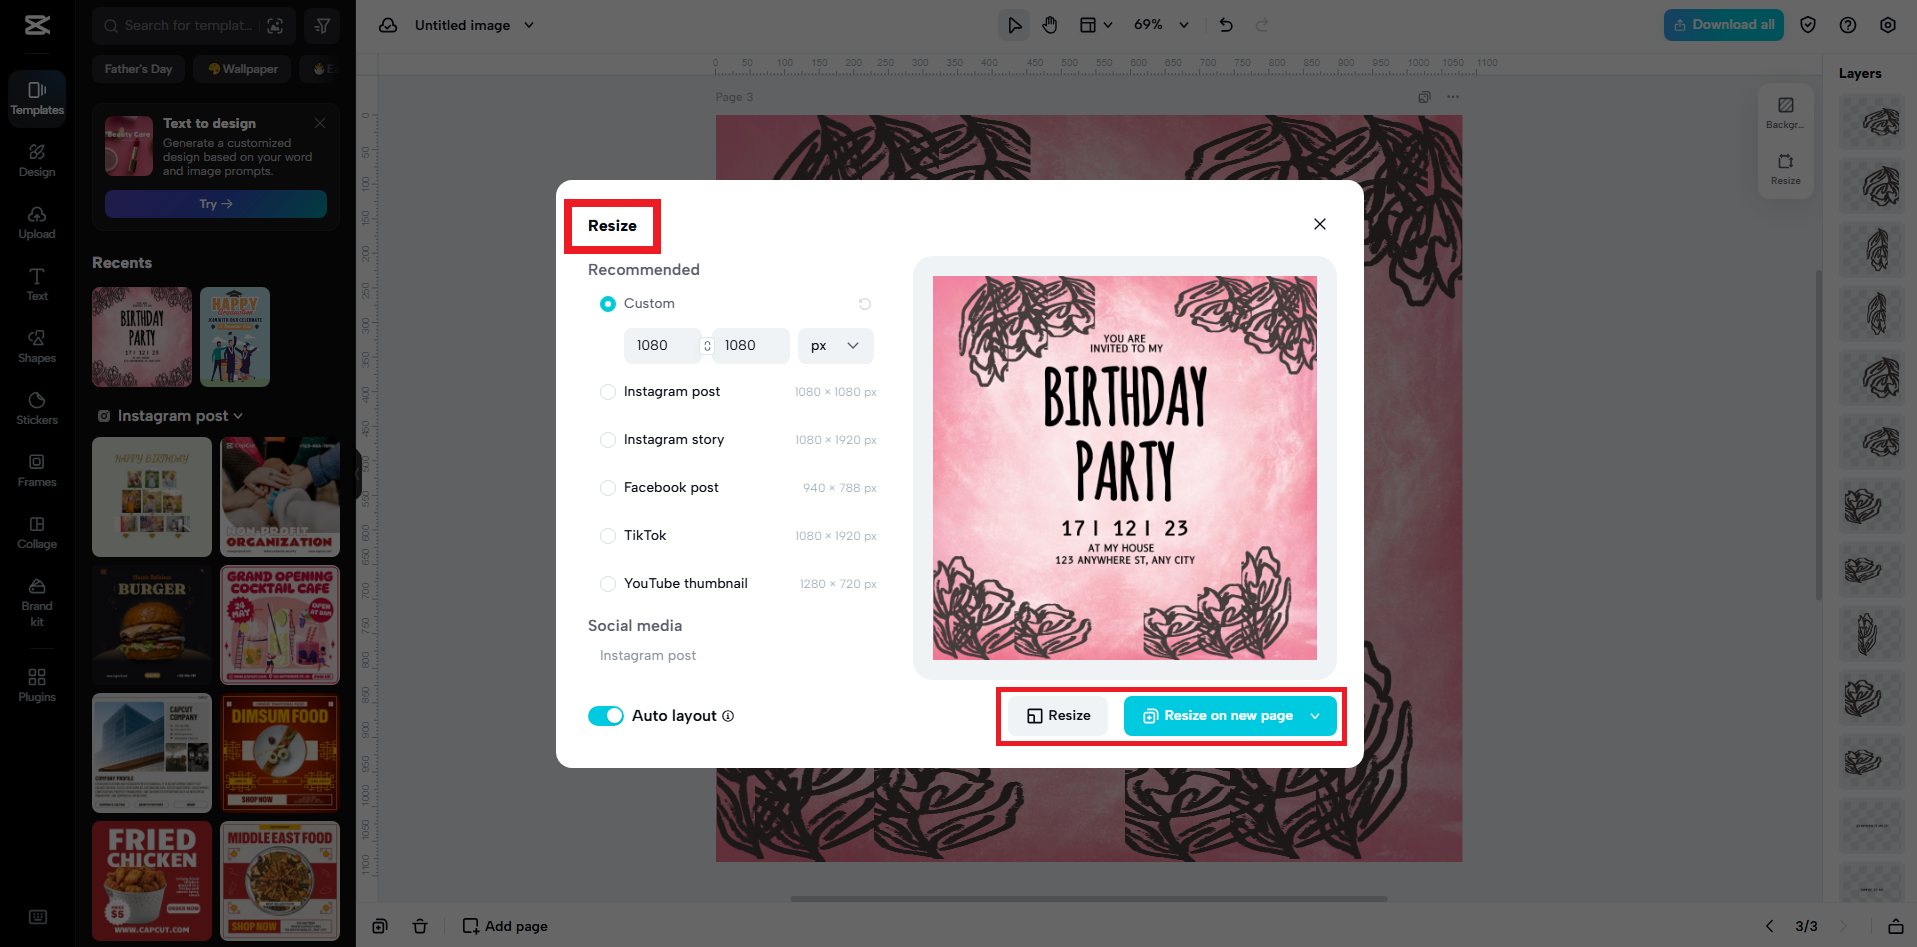The height and width of the screenshot is (947, 1917).
Task: Click the Resize tool in right panel
Action: pos(1786,168)
